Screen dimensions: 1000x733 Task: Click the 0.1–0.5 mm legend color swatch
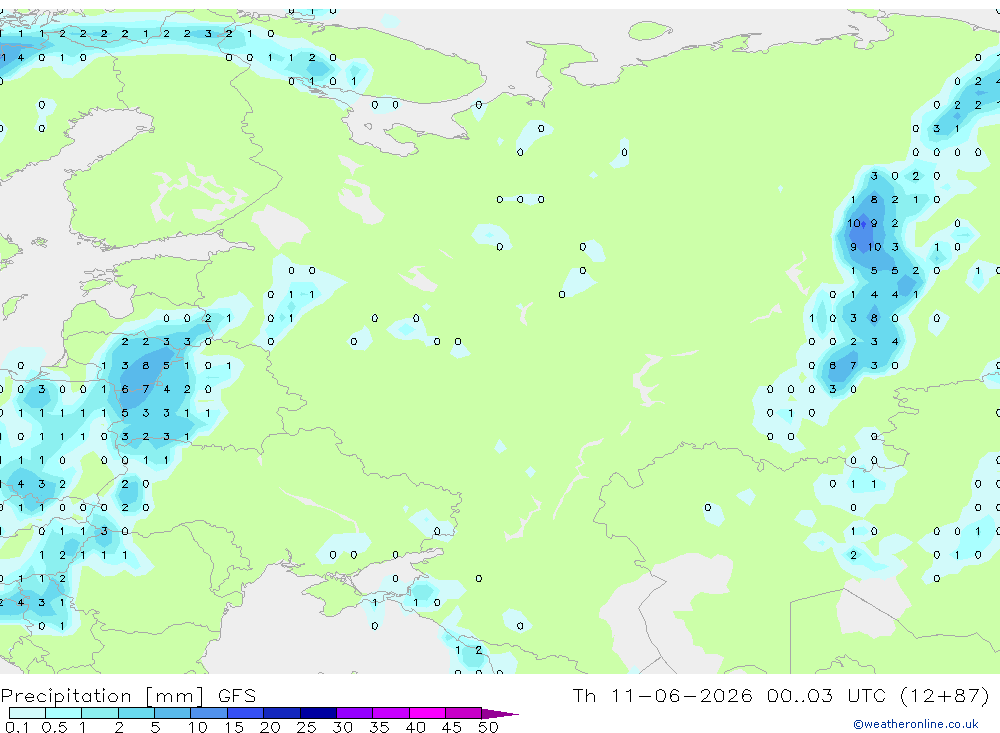pos(27,713)
